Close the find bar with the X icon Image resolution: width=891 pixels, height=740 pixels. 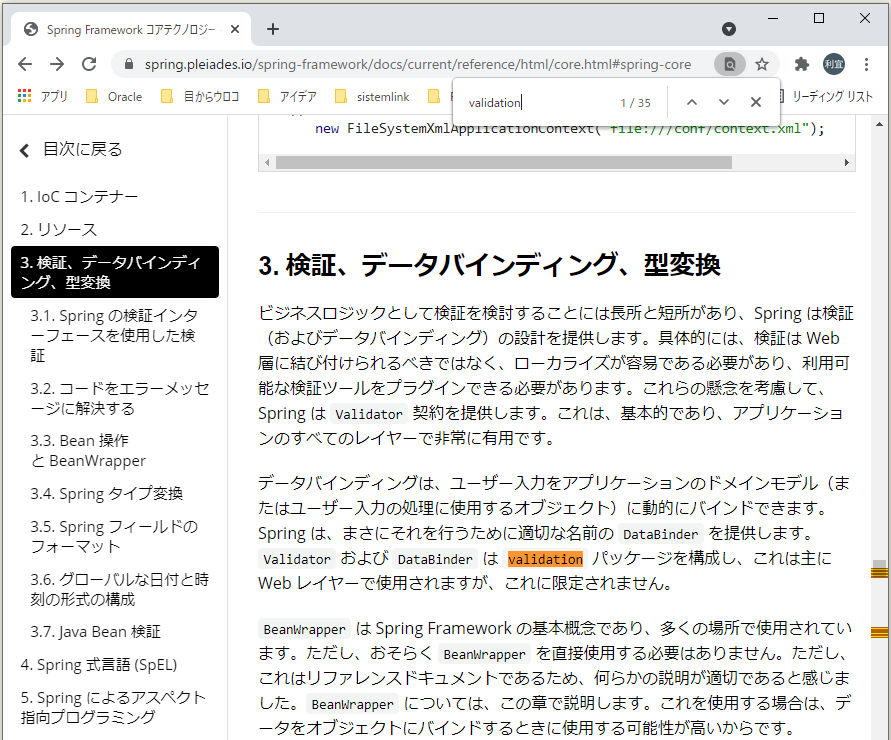[755, 101]
